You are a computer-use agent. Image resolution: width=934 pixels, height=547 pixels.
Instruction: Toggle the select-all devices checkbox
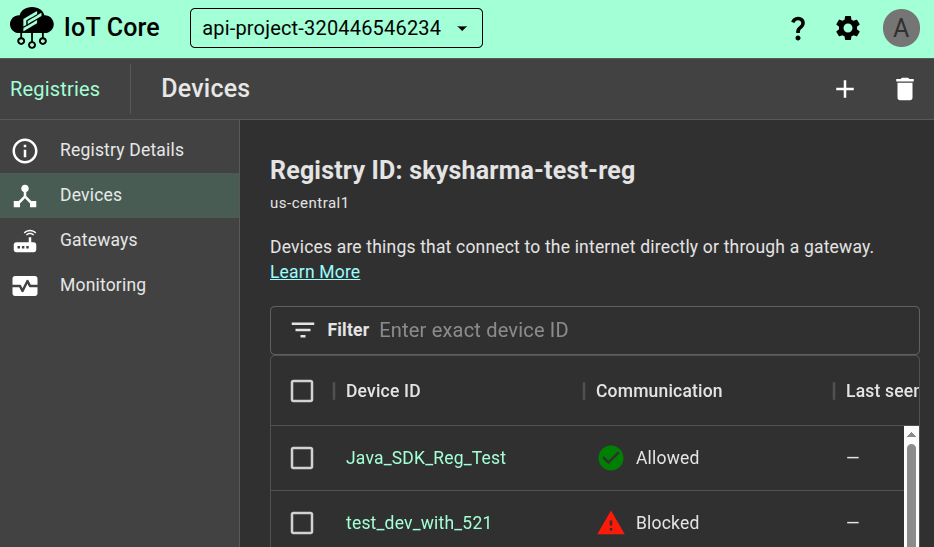click(x=302, y=391)
